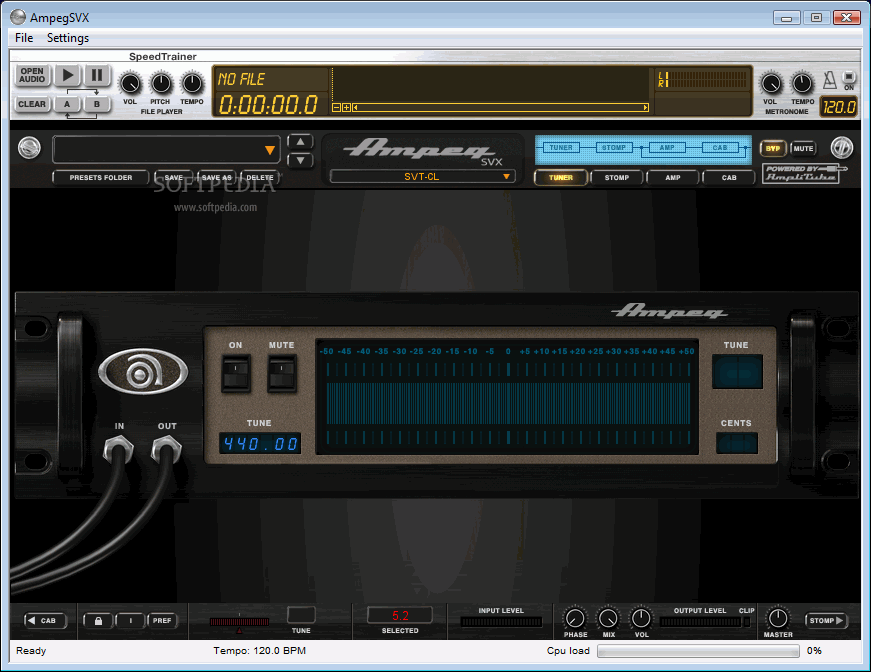Screen dimensions: 871x672
Task: Set loop point B
Action: click(97, 104)
